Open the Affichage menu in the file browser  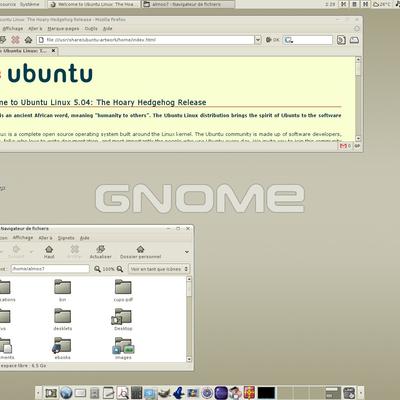(23, 238)
